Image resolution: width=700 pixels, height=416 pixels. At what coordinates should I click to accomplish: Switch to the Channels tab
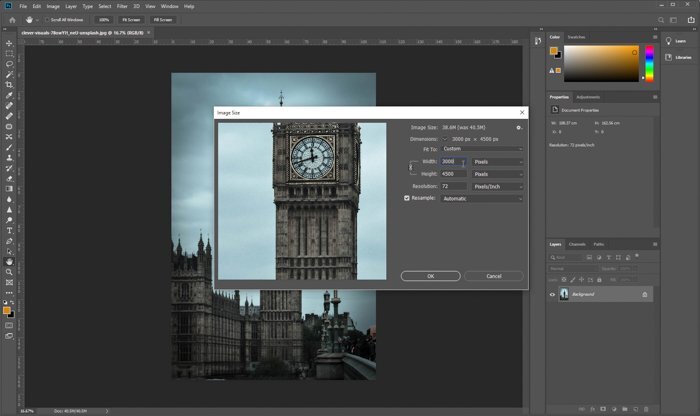[x=577, y=244]
